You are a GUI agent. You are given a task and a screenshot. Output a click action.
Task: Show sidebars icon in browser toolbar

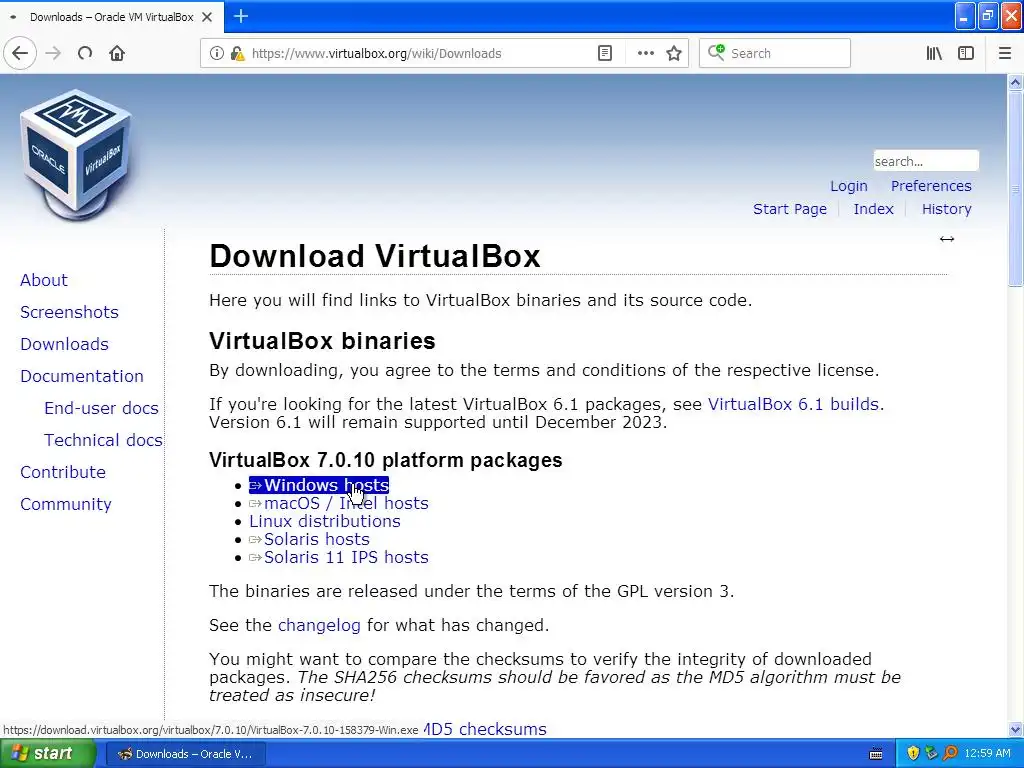pyautogui.click(x=966, y=54)
